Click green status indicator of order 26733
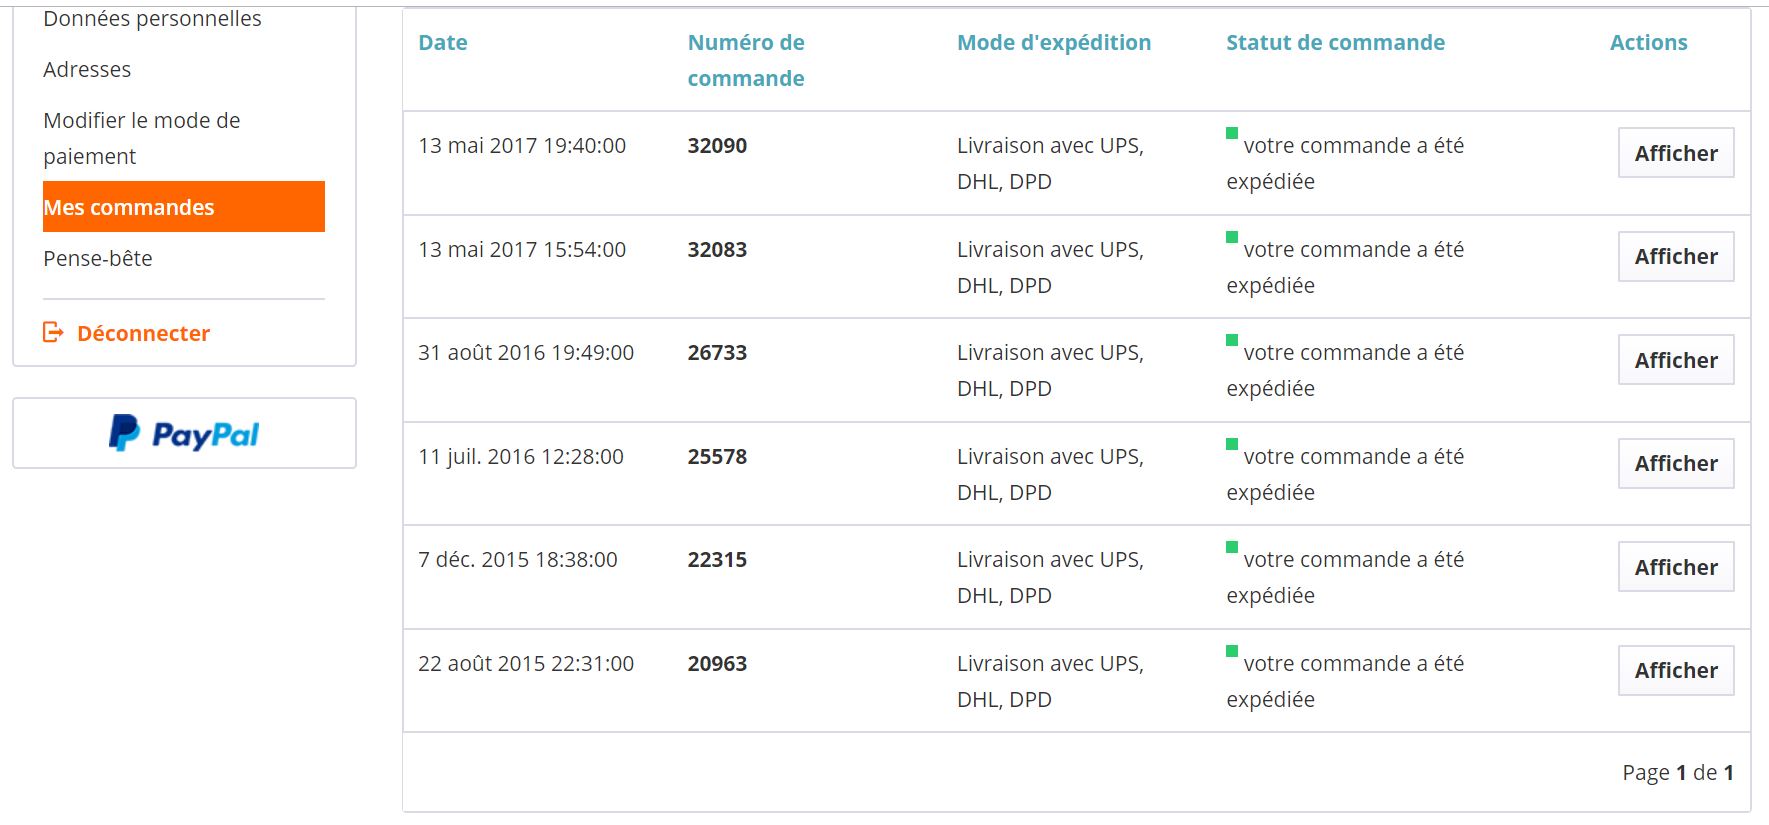This screenshot has height=825, width=1769. pos(1232,340)
